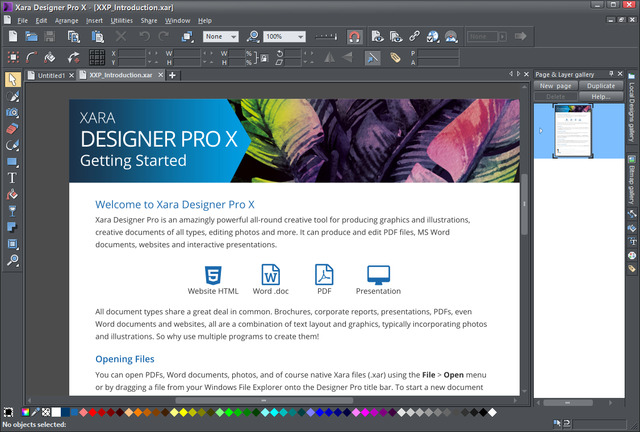Choose the Eraser tool
640x432 pixels.
12,129
